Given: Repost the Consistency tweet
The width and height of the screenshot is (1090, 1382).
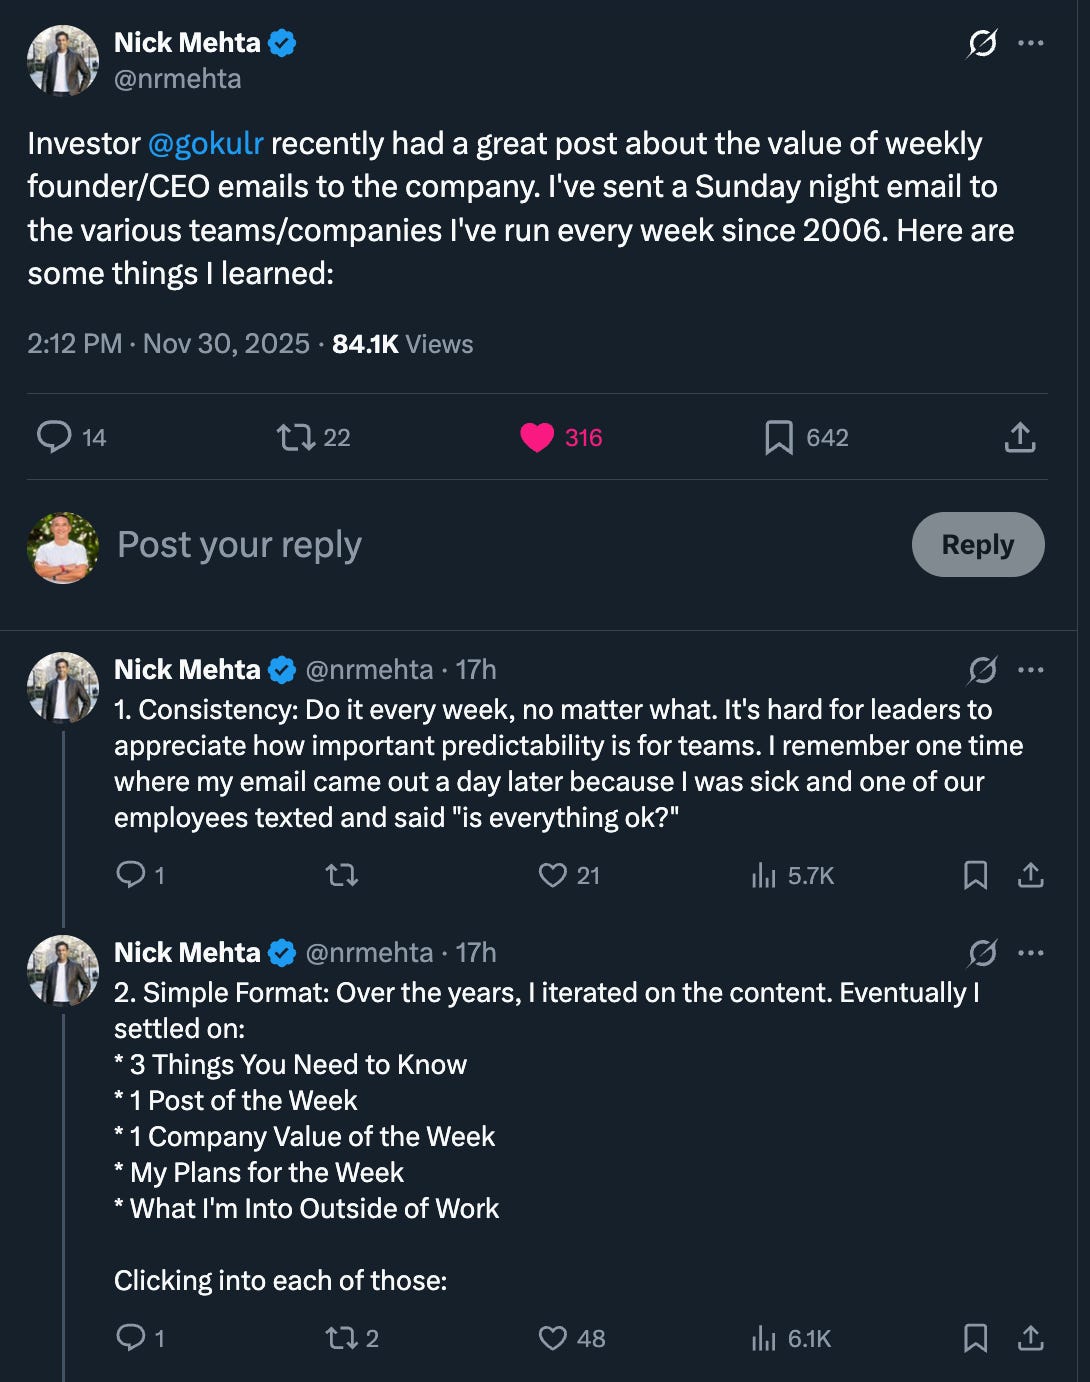Looking at the screenshot, I should point(342,875).
